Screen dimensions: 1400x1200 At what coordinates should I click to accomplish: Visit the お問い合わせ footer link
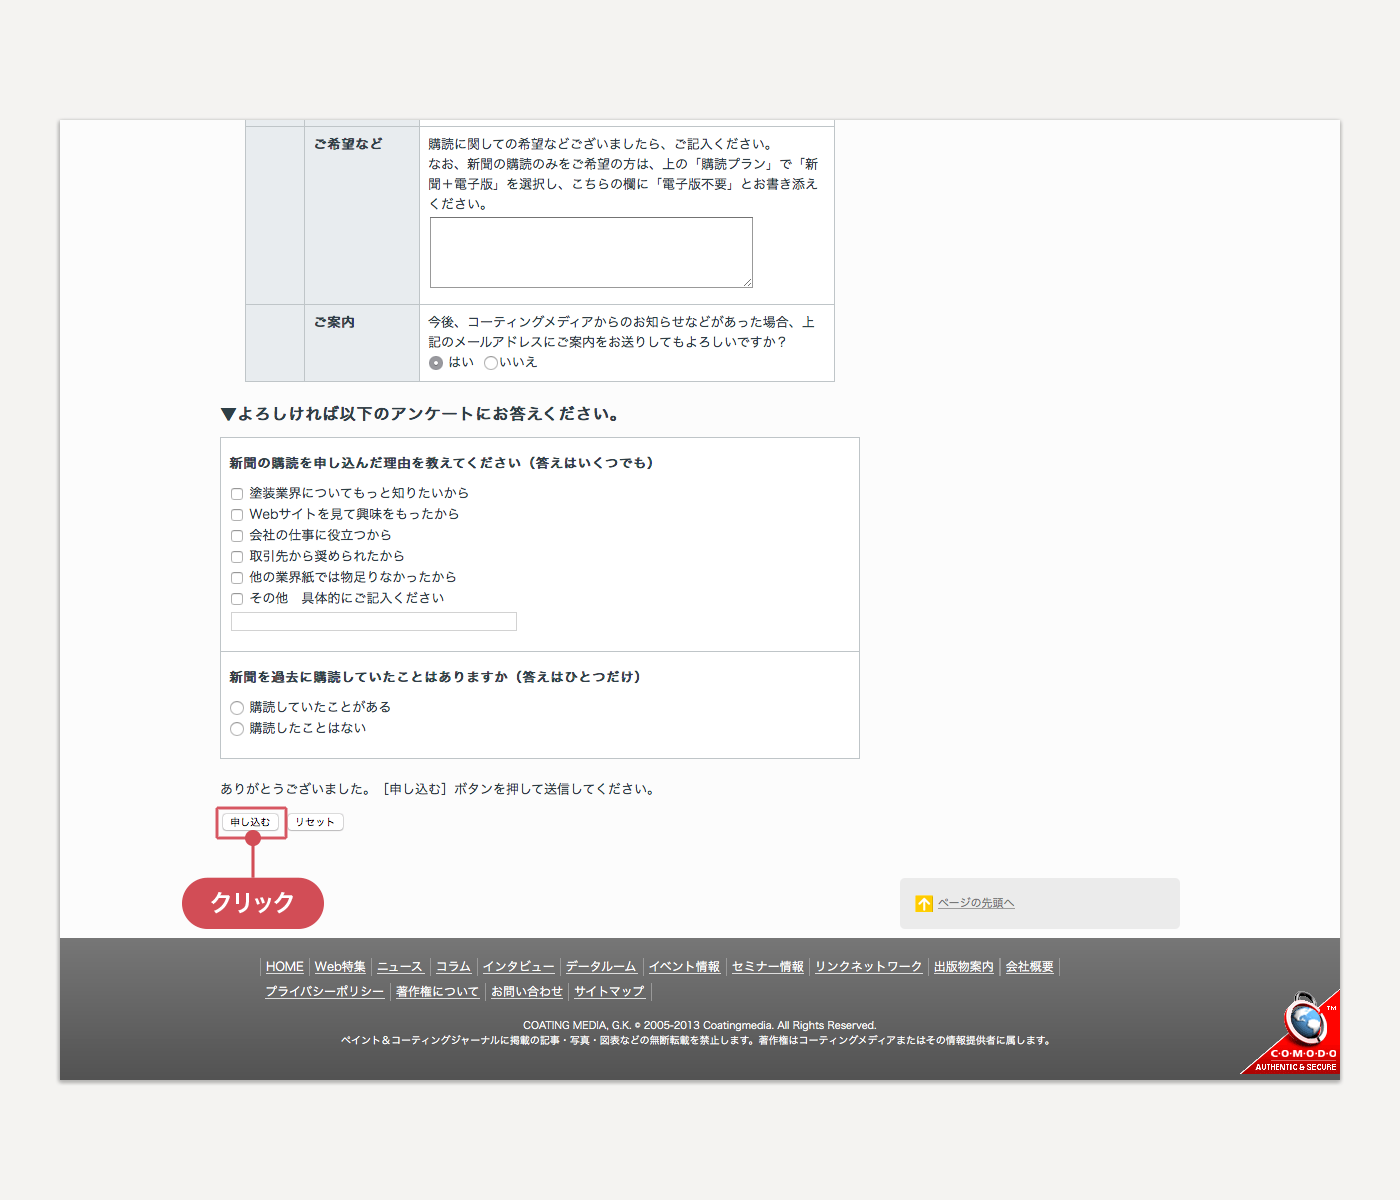[526, 992]
